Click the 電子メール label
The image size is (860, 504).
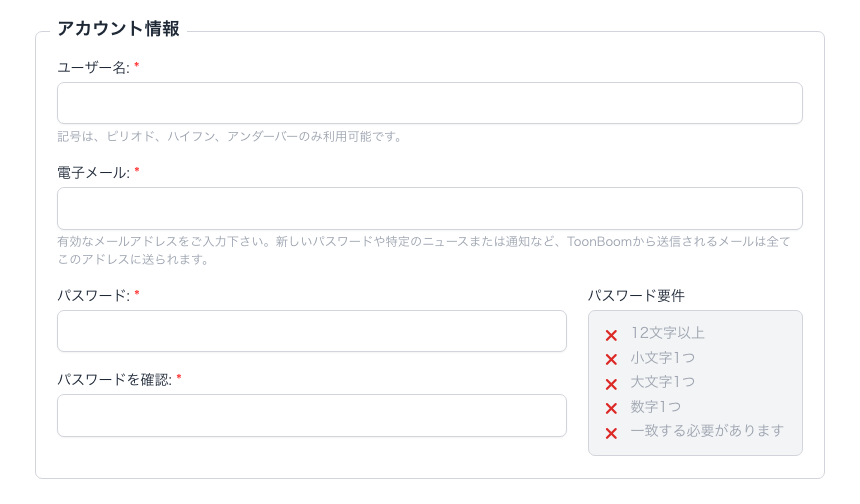click(94, 172)
